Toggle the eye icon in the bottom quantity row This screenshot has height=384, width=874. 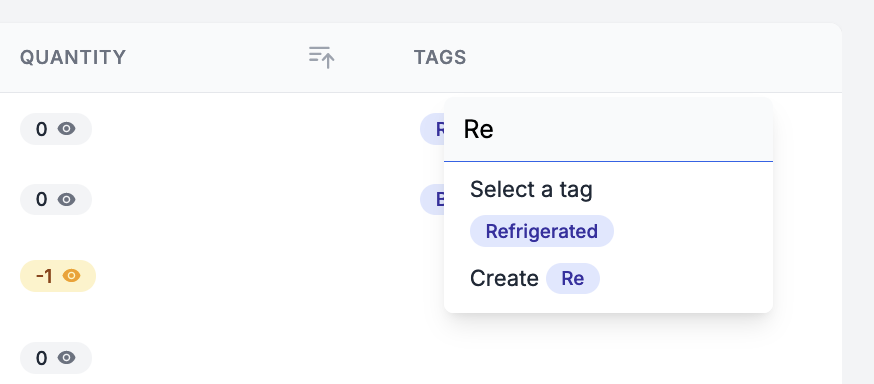pyautogui.click(x=66, y=357)
